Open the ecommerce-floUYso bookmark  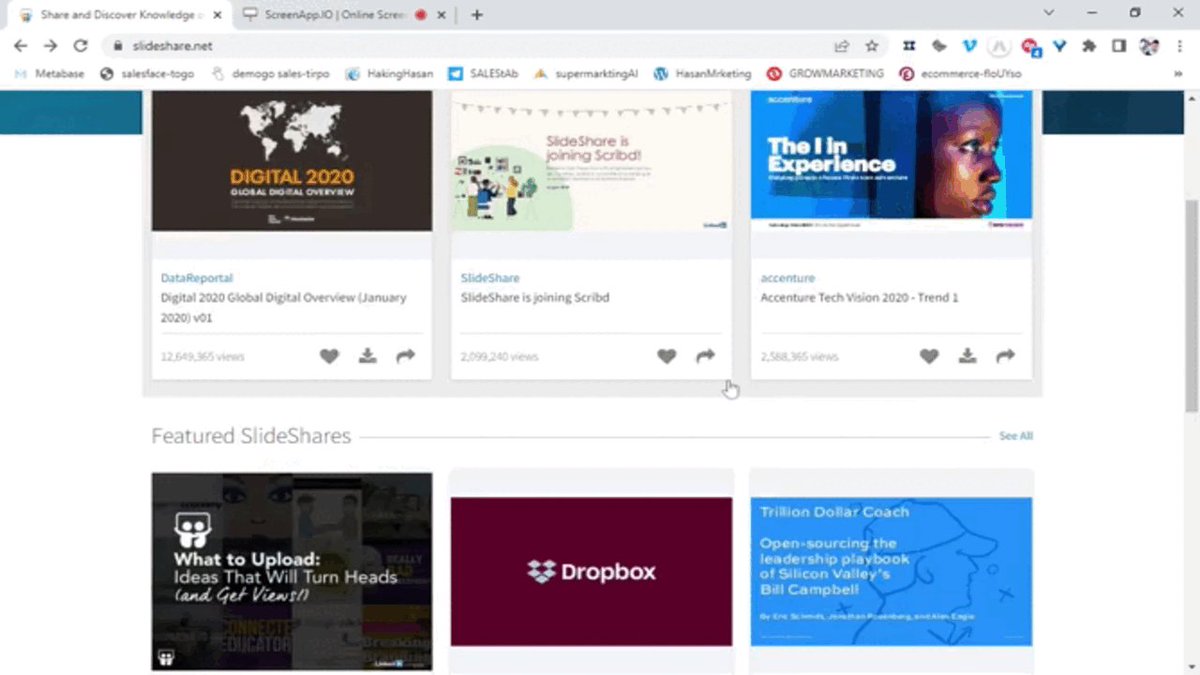point(961,73)
